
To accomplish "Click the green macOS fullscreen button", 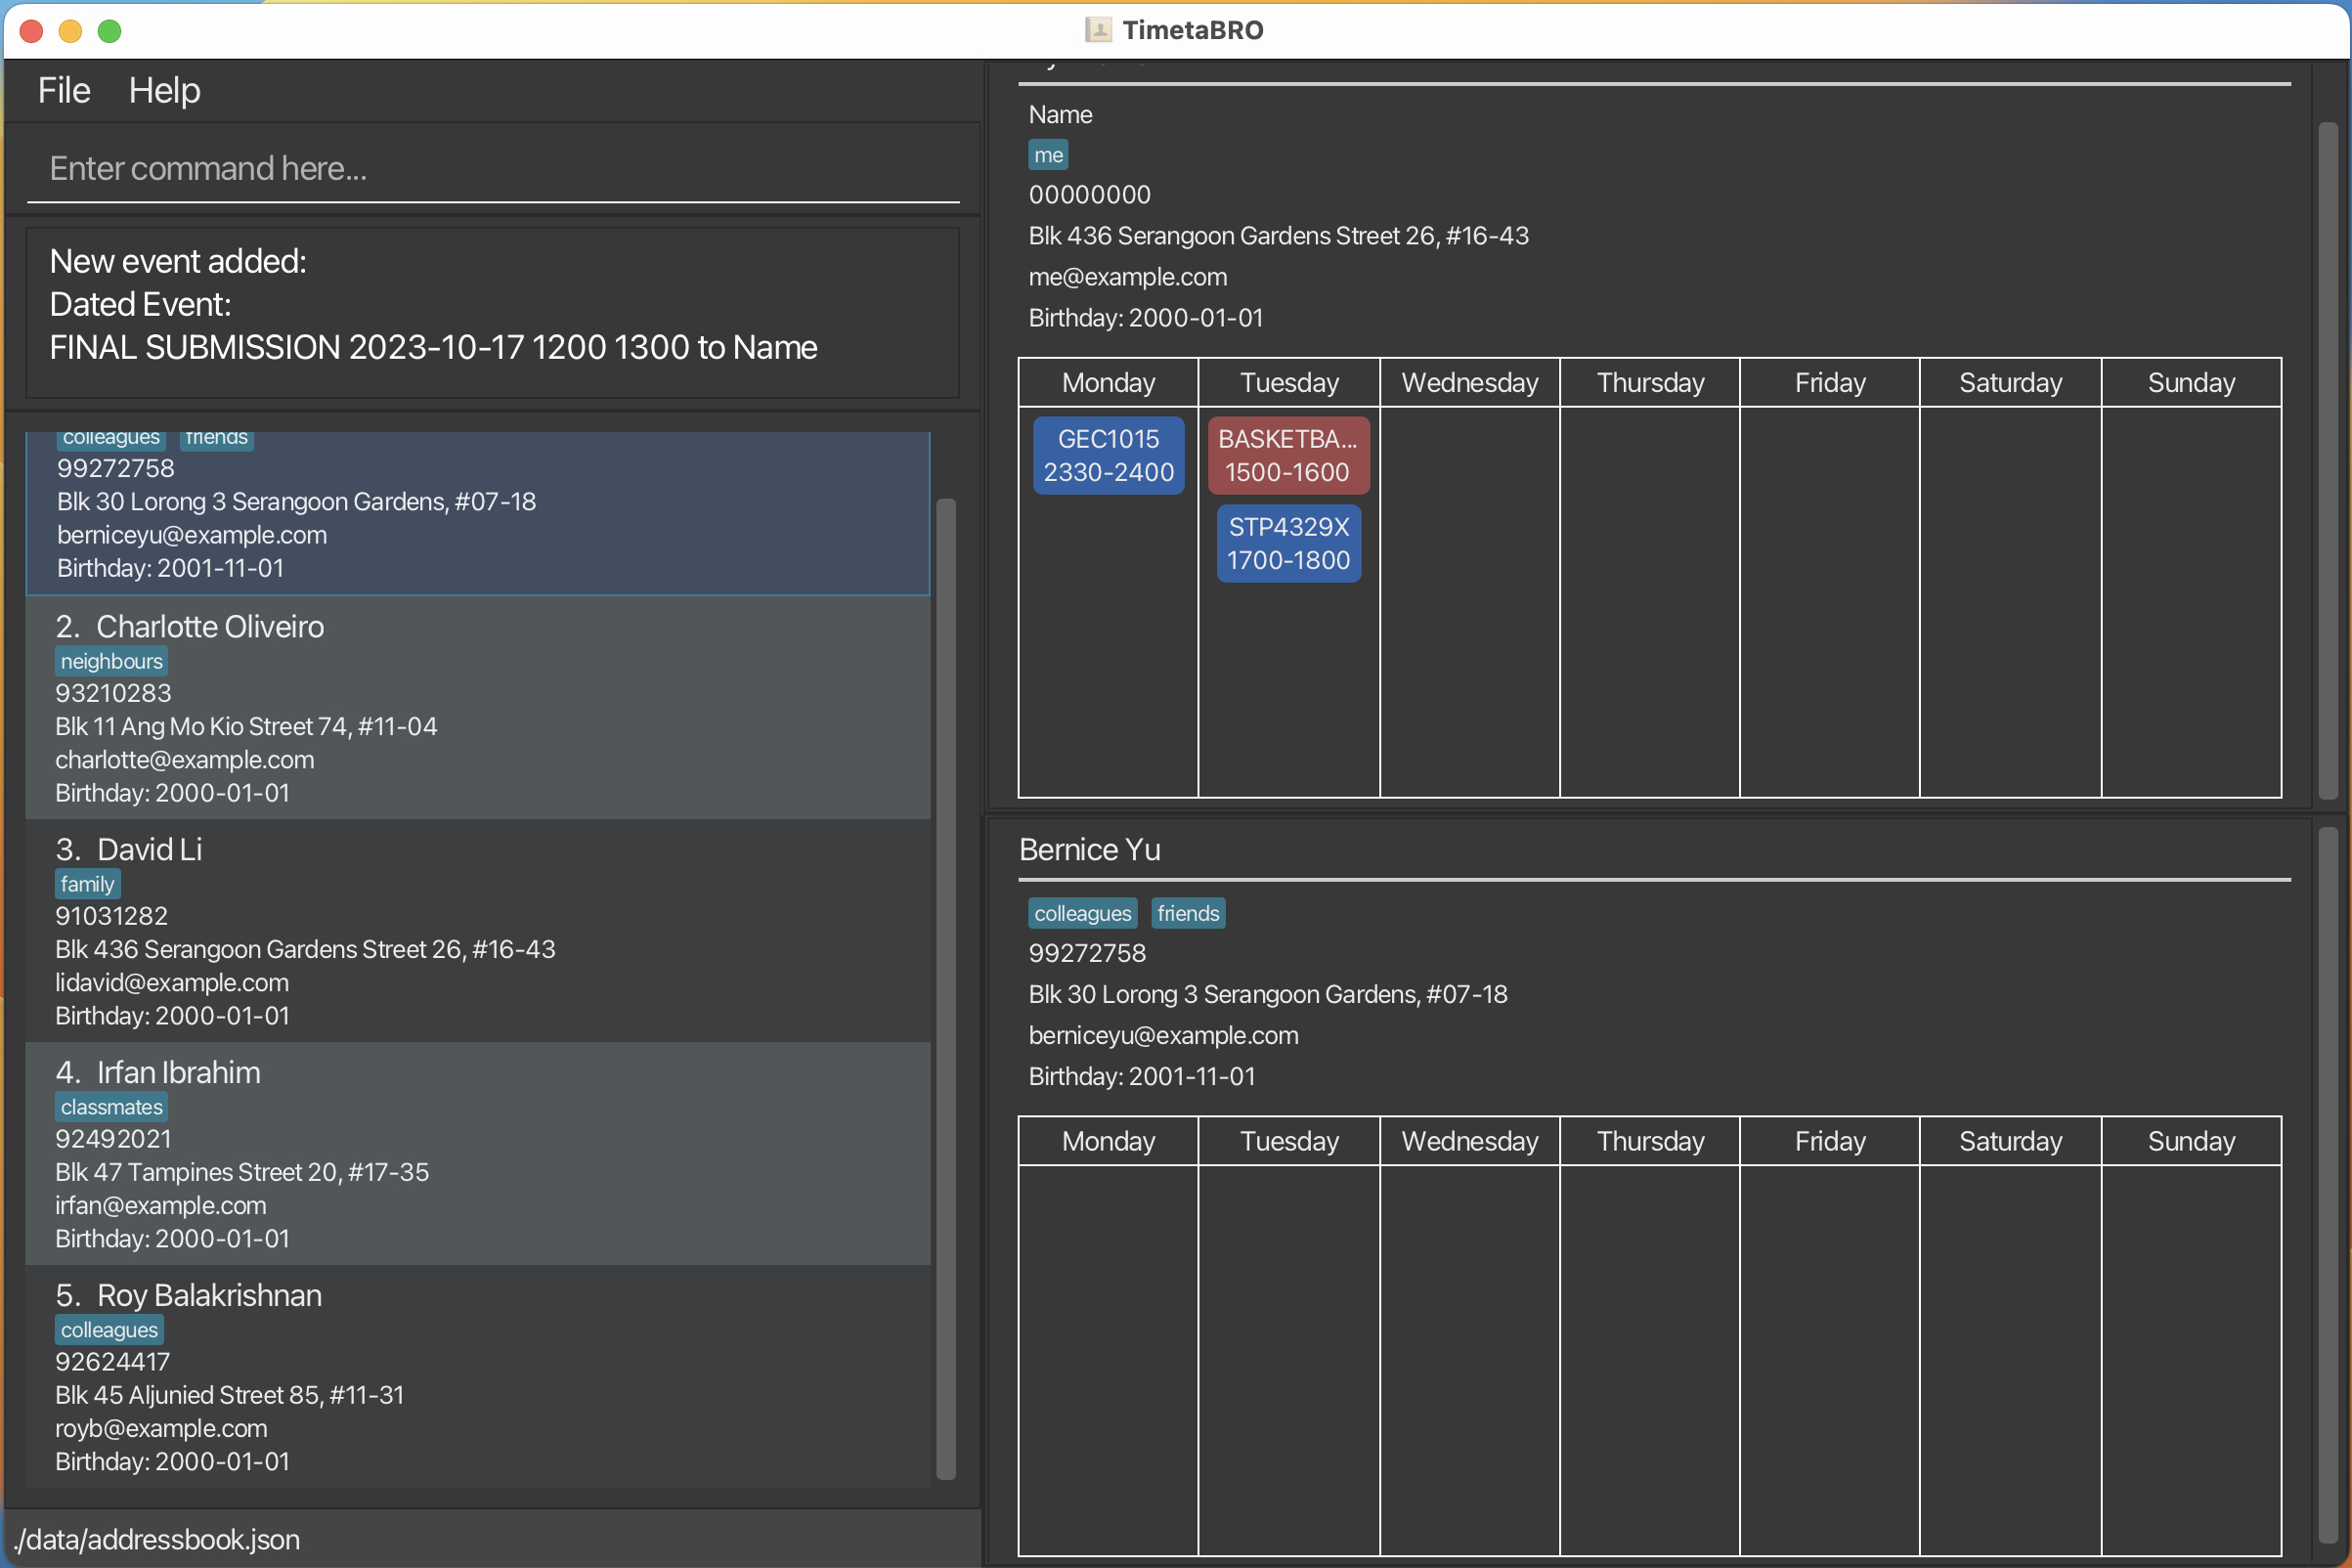I will point(109,31).
